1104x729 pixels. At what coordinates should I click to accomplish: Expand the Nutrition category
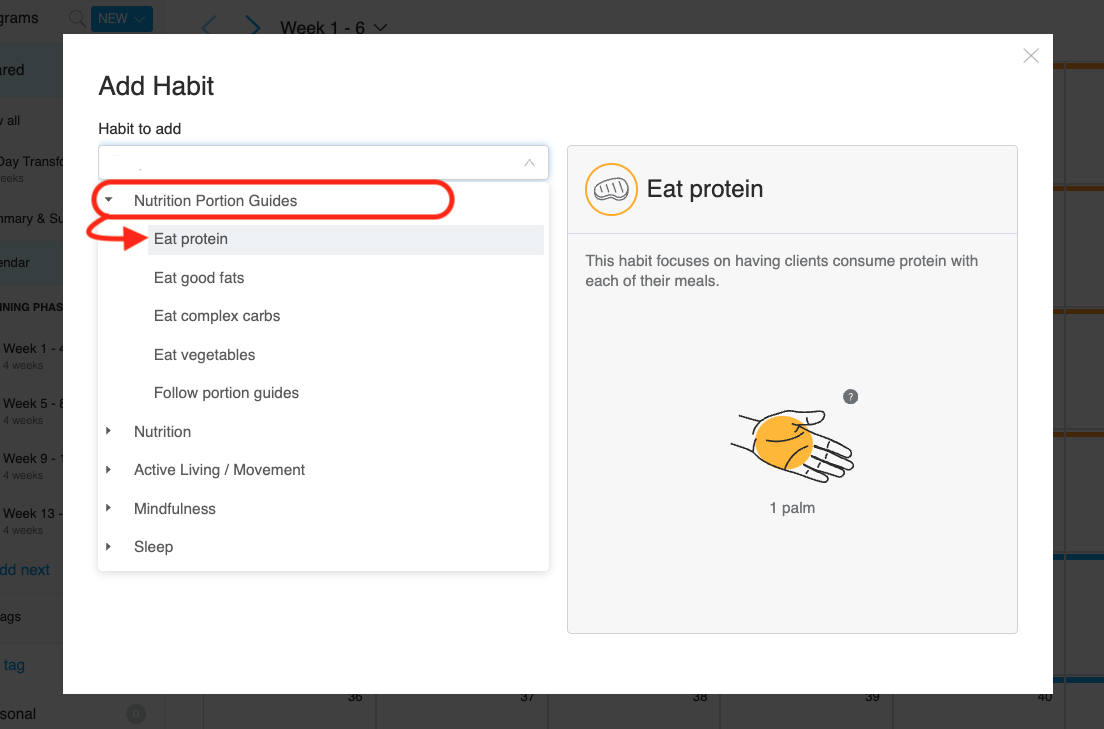click(109, 432)
